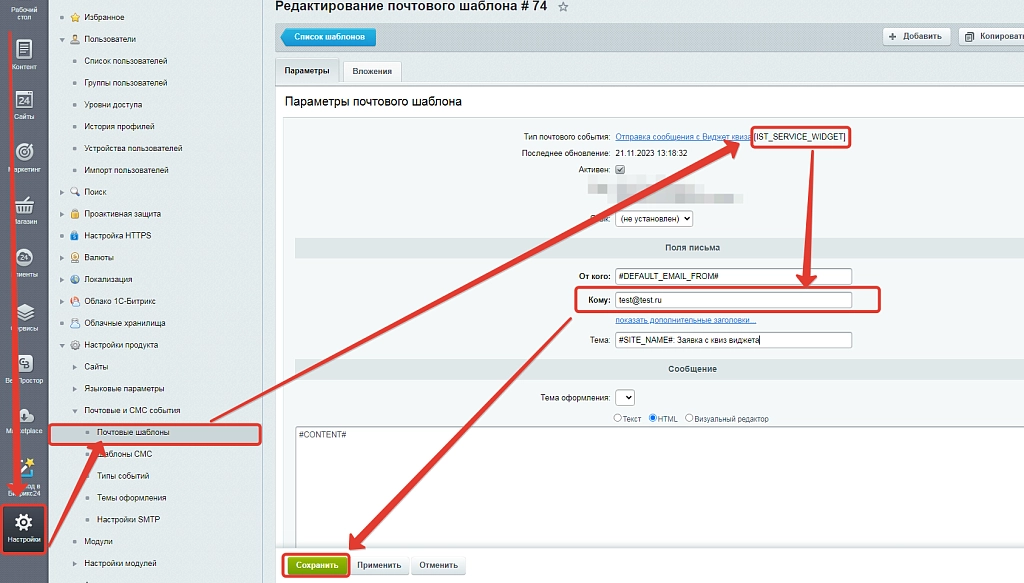This screenshot has width=1024, height=583.
Task: Open the Настройки gear icon in sidebar
Action: [x=24, y=523]
